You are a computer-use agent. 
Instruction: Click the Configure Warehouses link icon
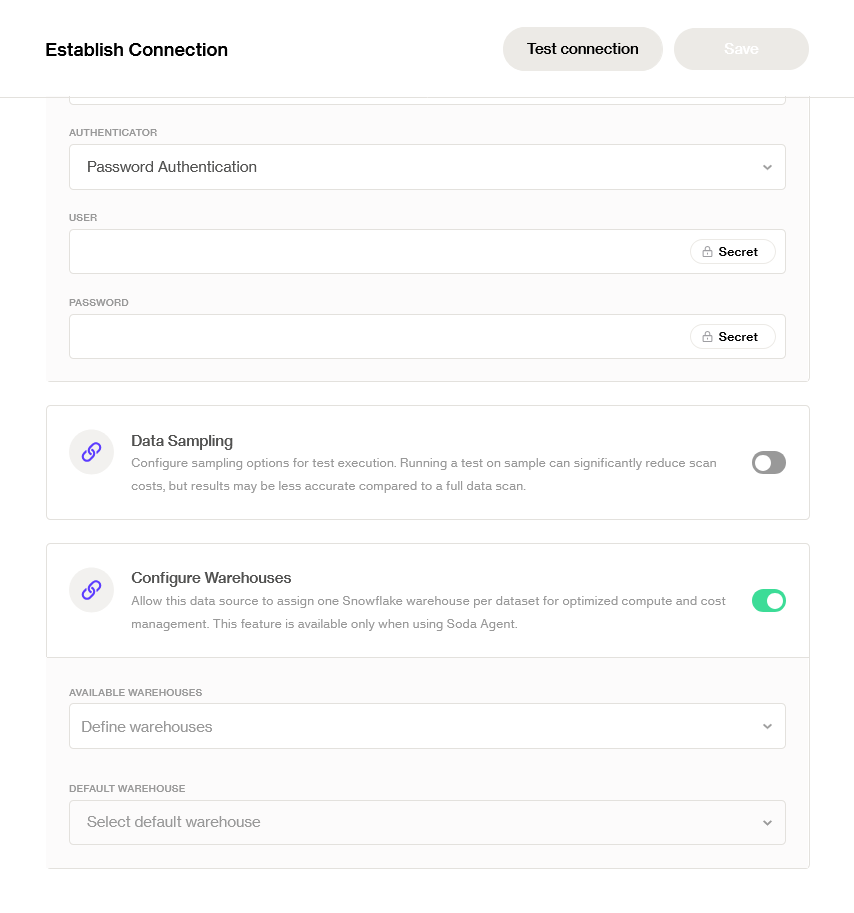(x=91, y=590)
